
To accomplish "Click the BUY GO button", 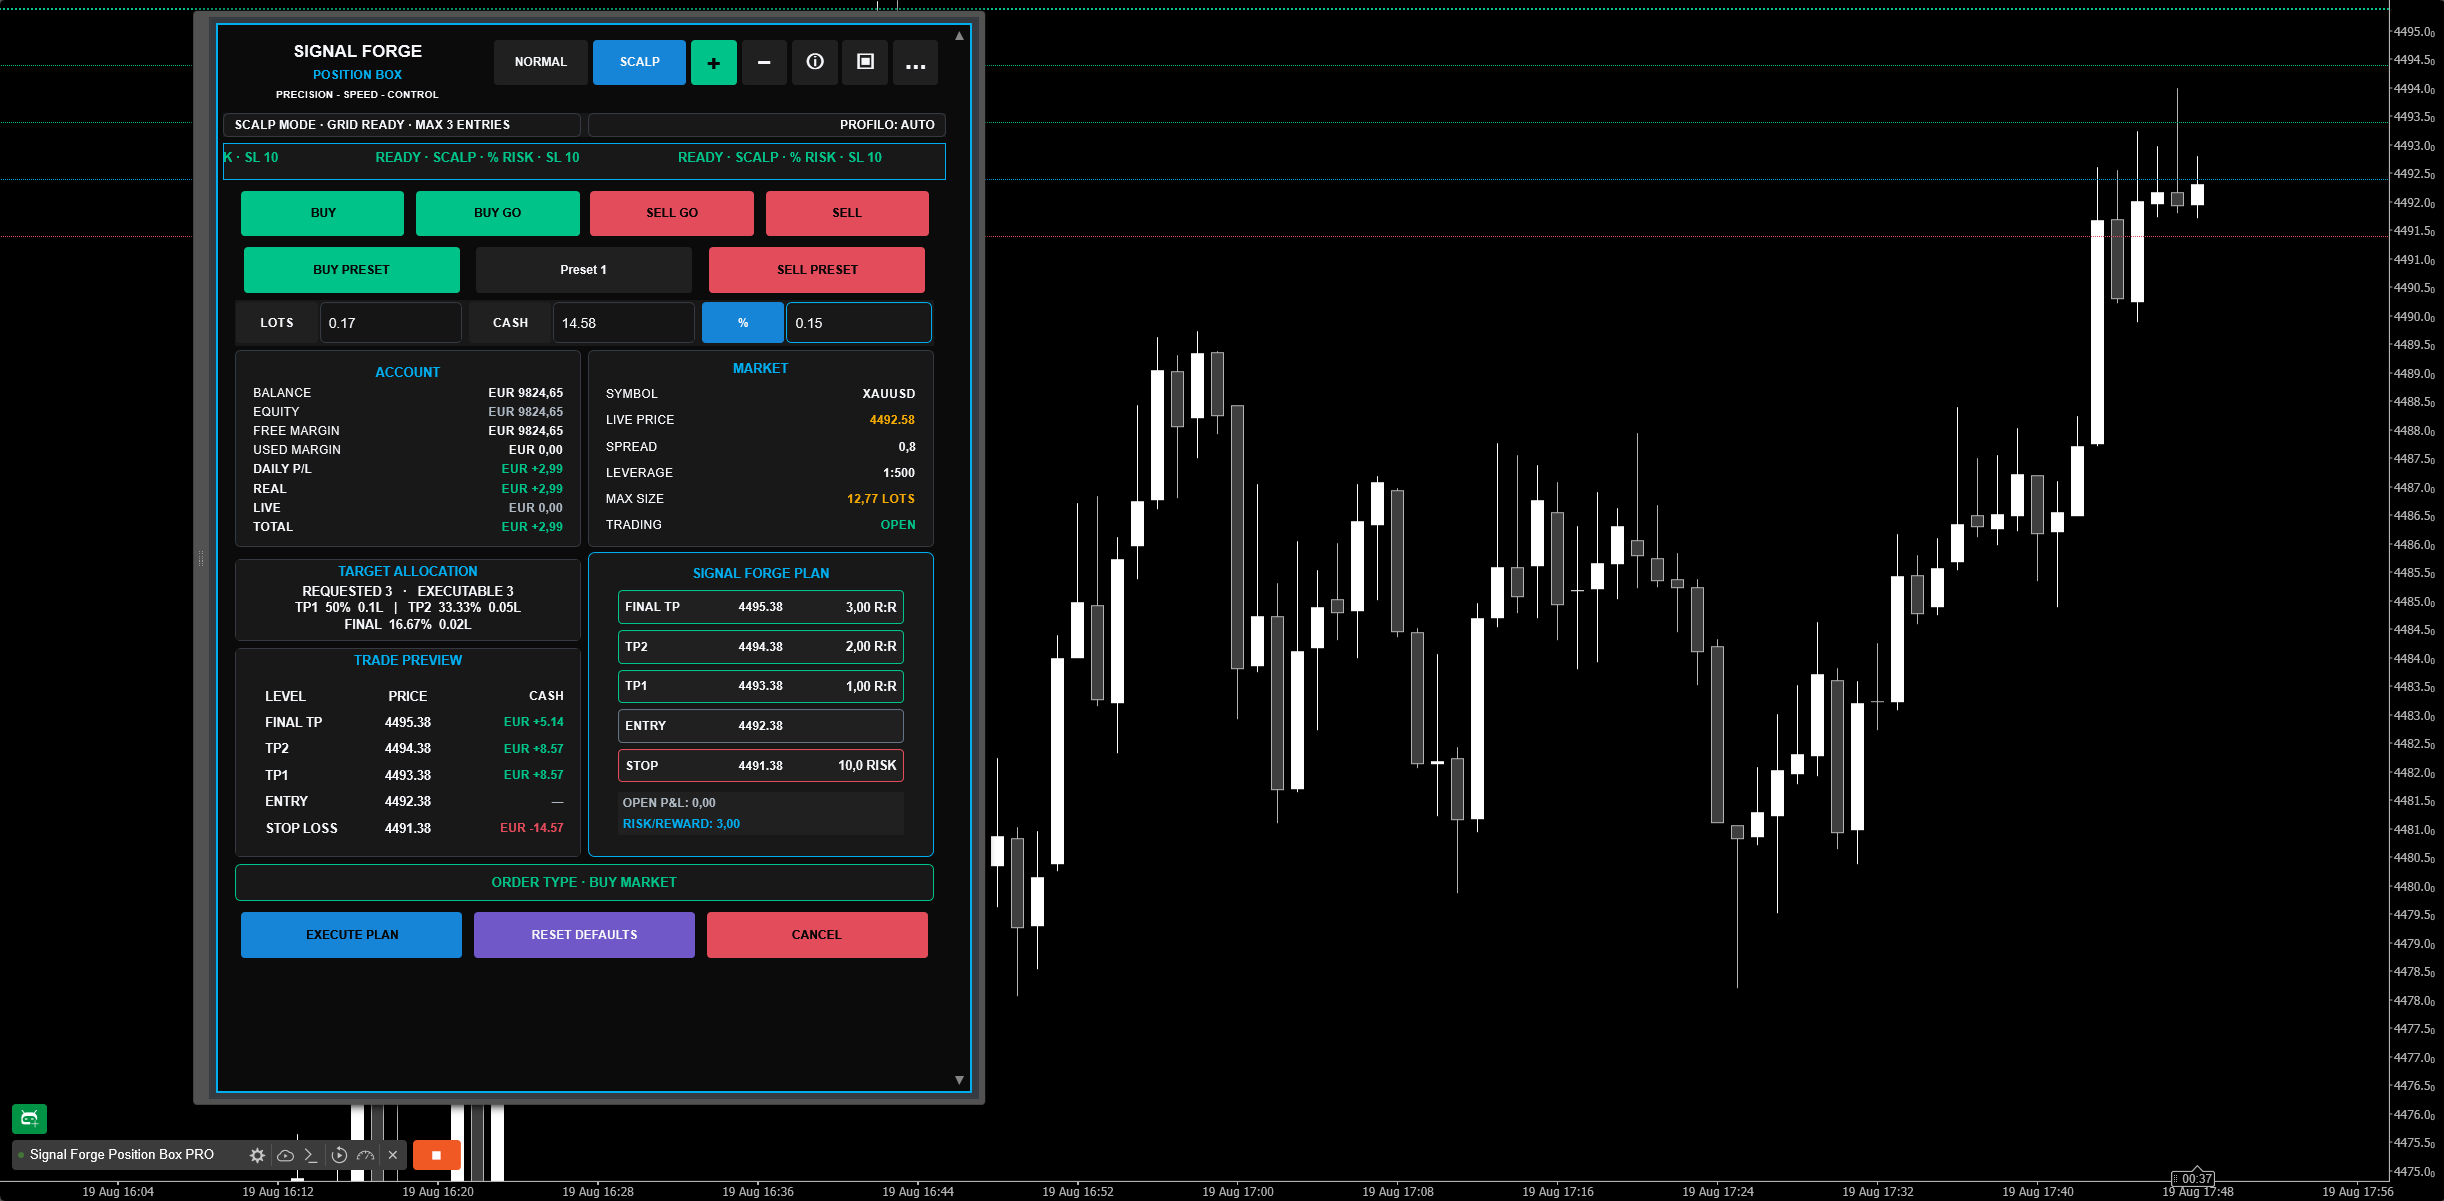I will (498, 213).
